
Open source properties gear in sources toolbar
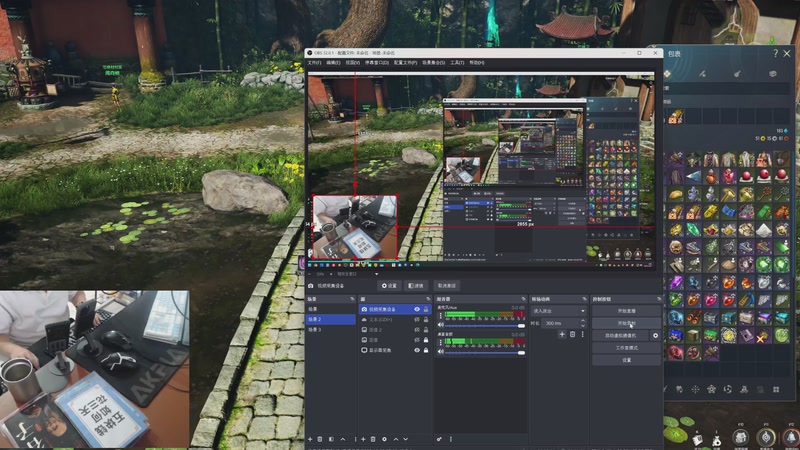384,439
